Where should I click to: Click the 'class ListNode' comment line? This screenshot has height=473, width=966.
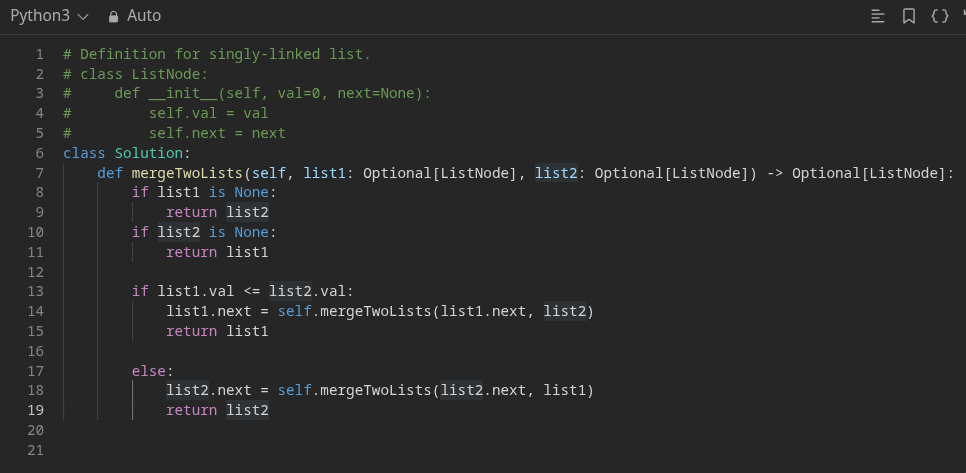click(136, 75)
